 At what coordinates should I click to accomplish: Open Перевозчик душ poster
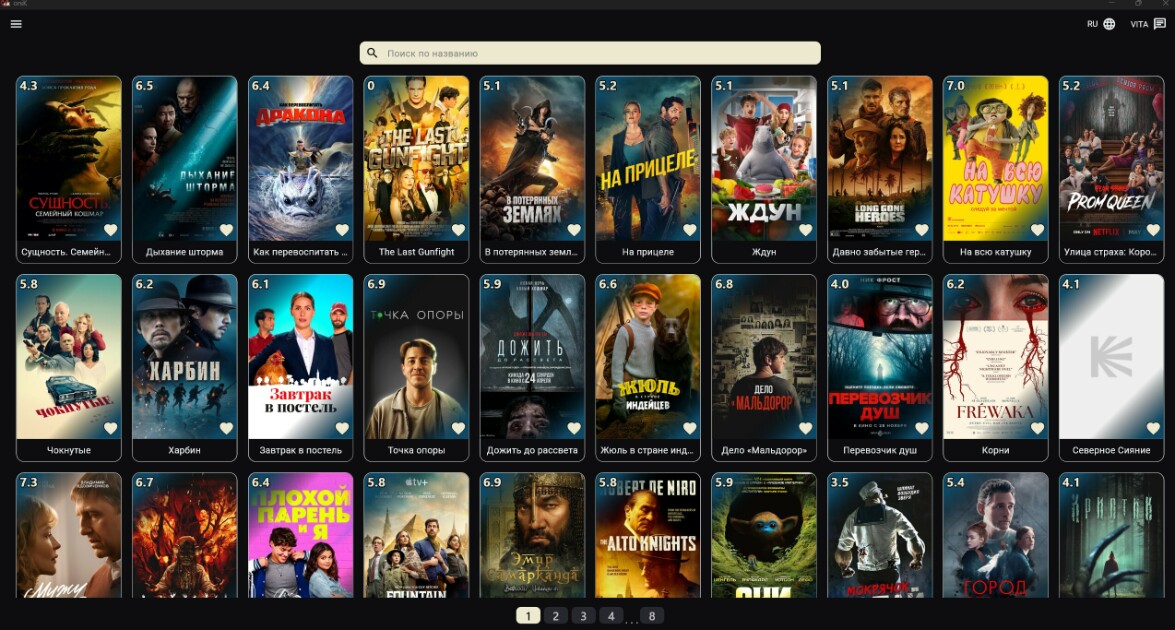point(880,357)
